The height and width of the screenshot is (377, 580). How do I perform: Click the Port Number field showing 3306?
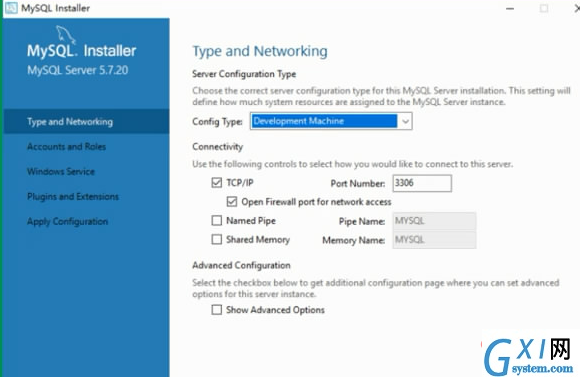click(422, 183)
